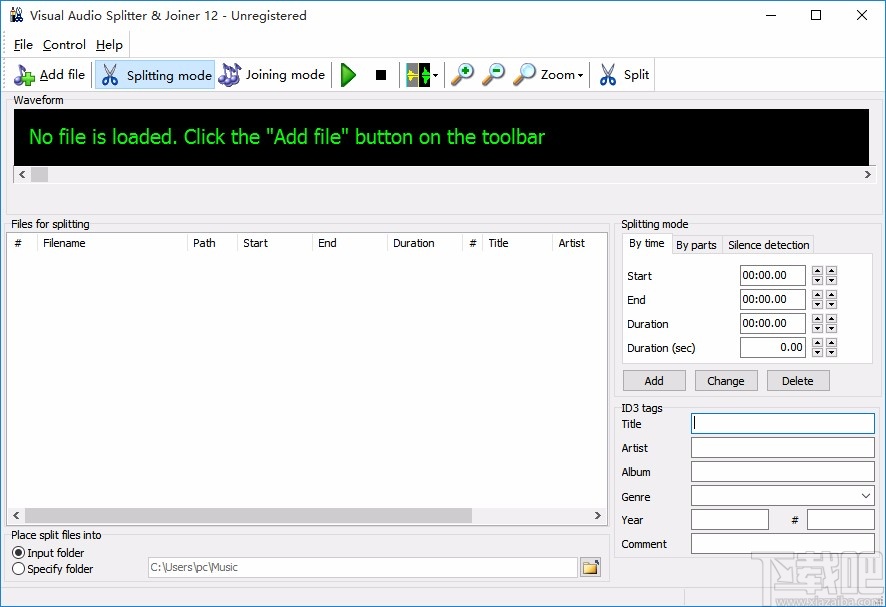Viewport: 886px width, 607px height.
Task: Click the Artist column header in file list
Action: click(579, 243)
